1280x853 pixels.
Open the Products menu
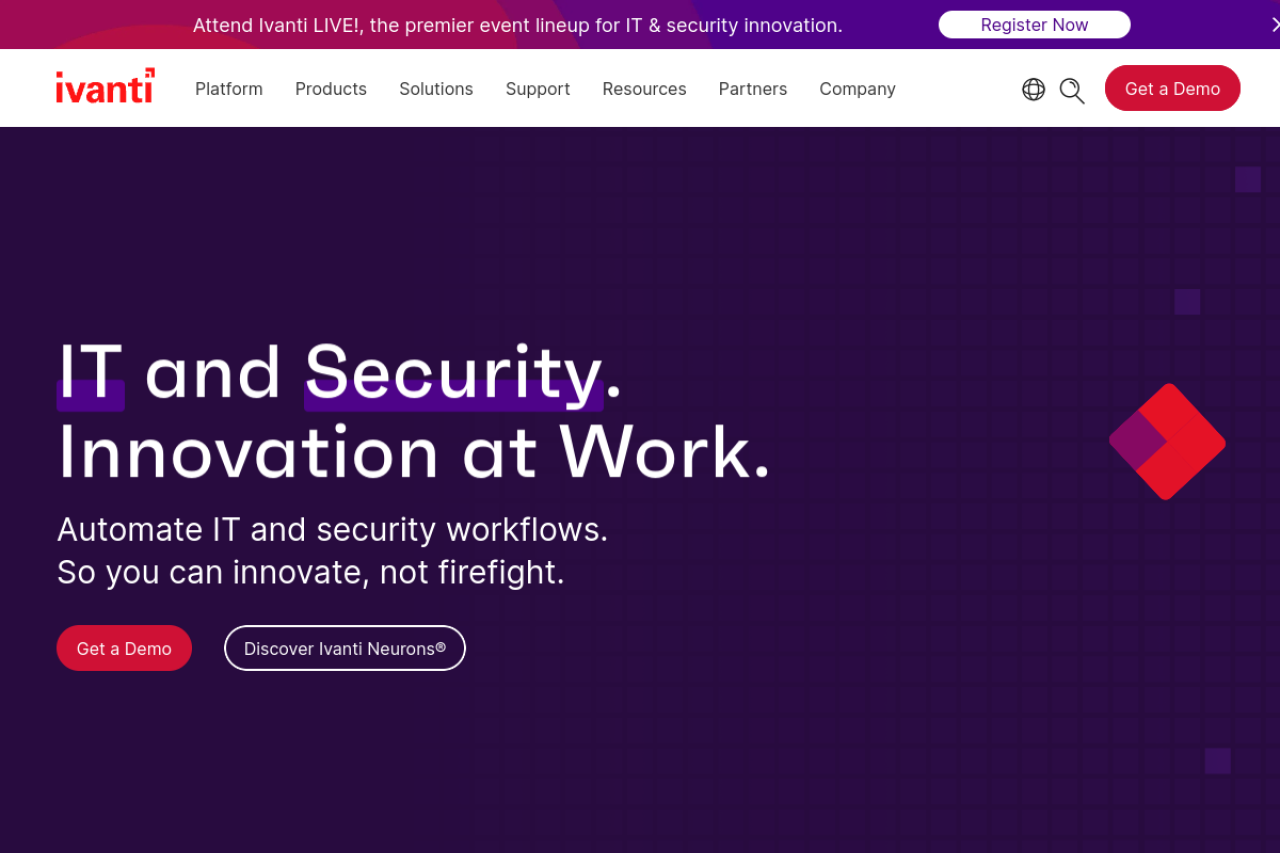coord(331,89)
